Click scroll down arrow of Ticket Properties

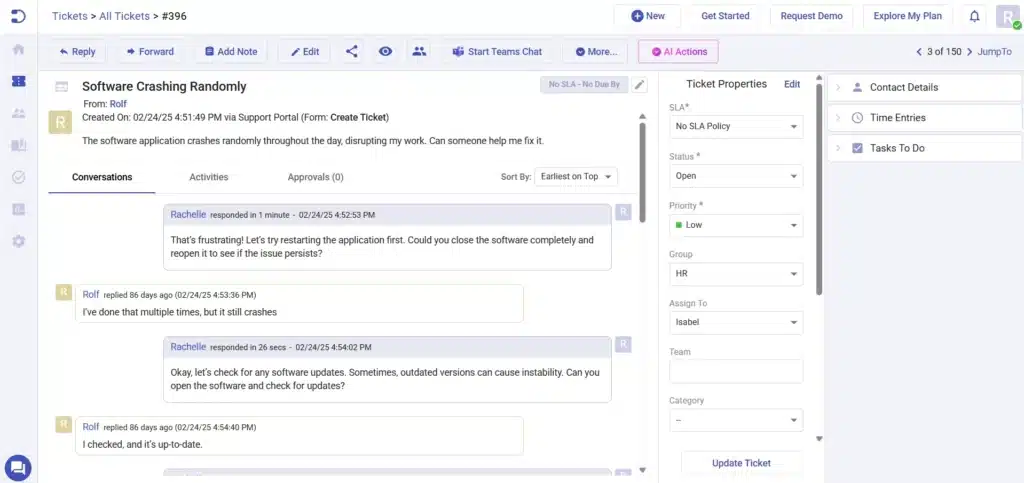[819, 439]
